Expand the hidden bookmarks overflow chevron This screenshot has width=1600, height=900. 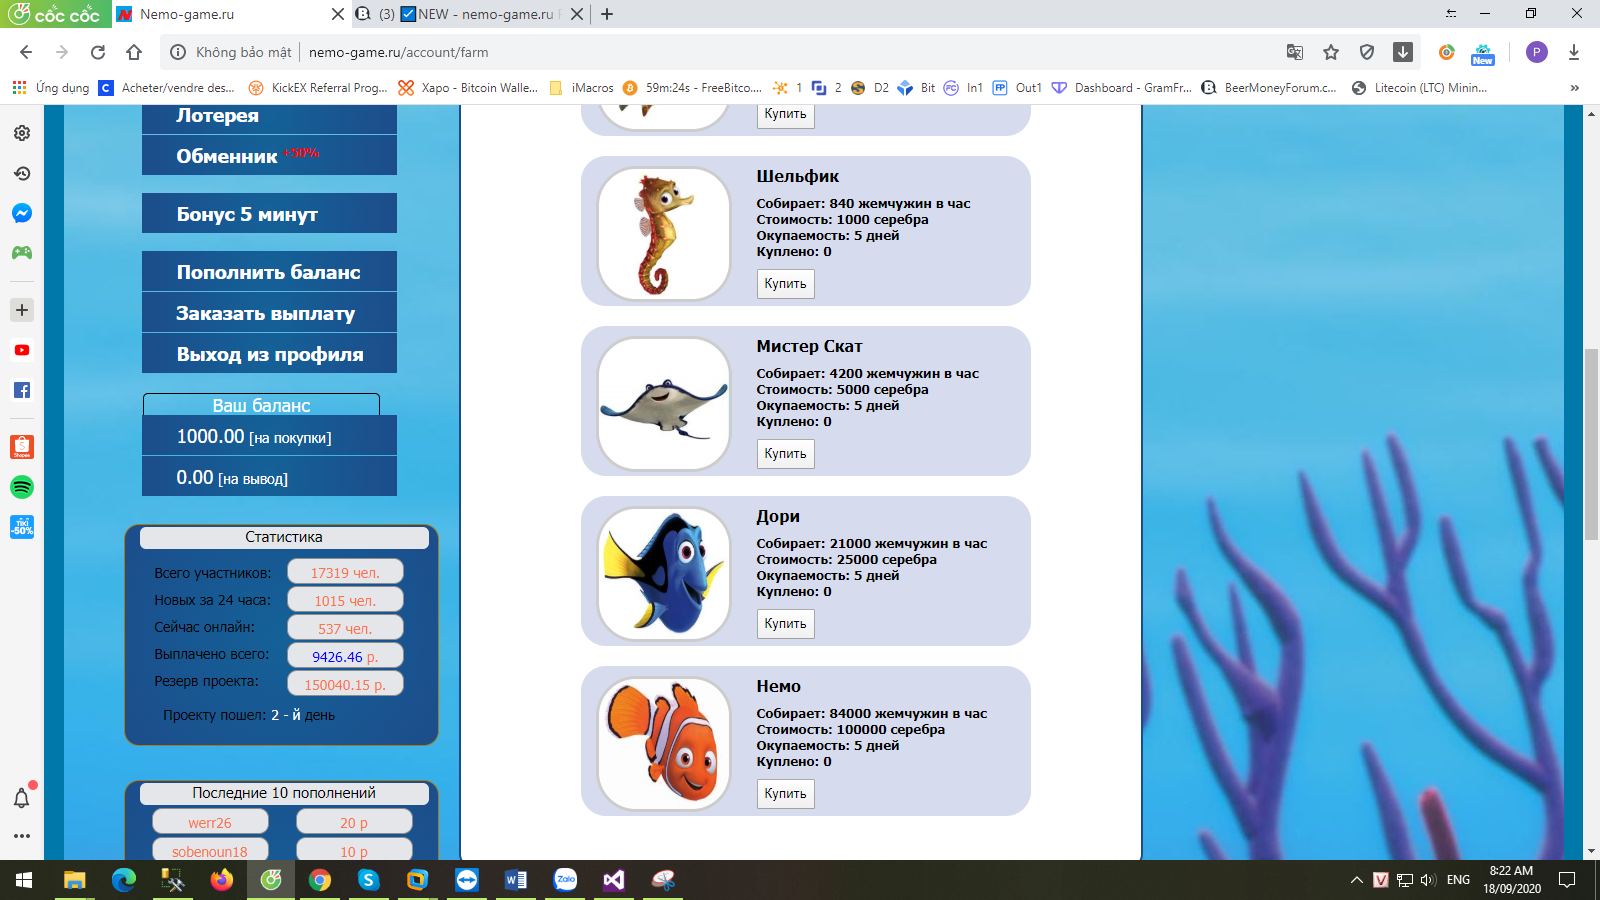(1575, 88)
